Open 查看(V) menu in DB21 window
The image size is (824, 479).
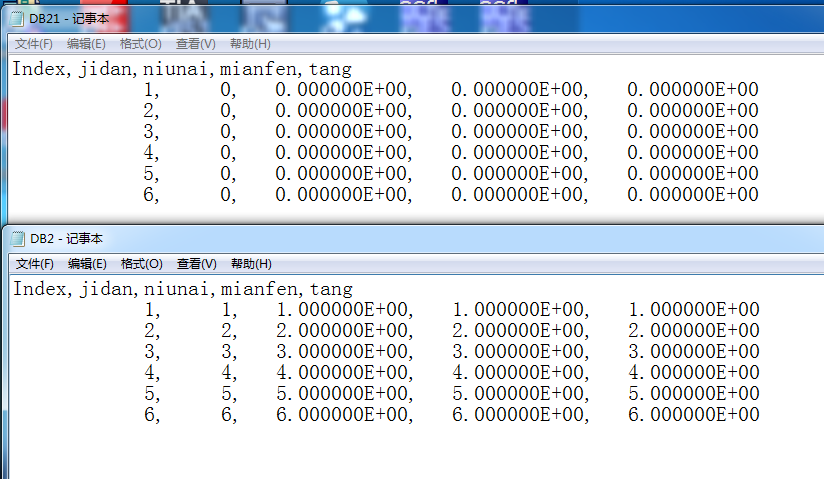click(195, 44)
